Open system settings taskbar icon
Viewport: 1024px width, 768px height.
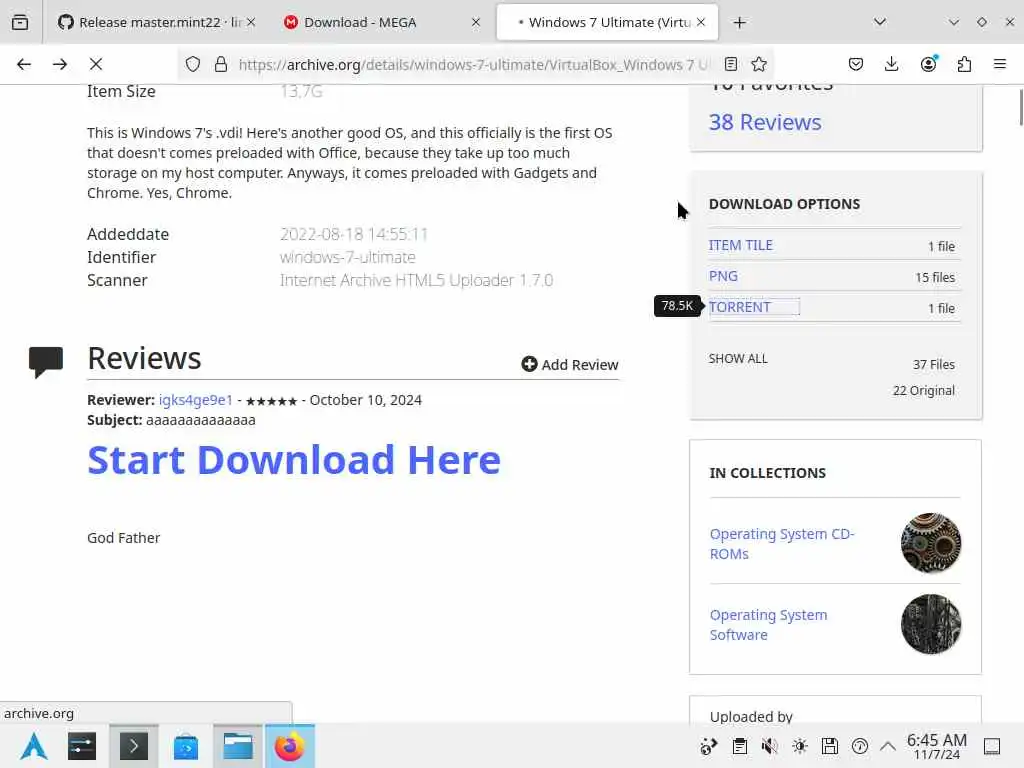(x=82, y=746)
